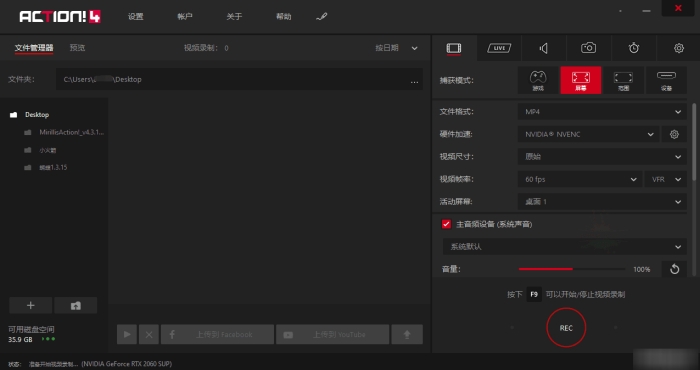The width and height of the screenshot is (700, 370).
Task: Open the screenshot camera tab
Action: pyautogui.click(x=588, y=48)
